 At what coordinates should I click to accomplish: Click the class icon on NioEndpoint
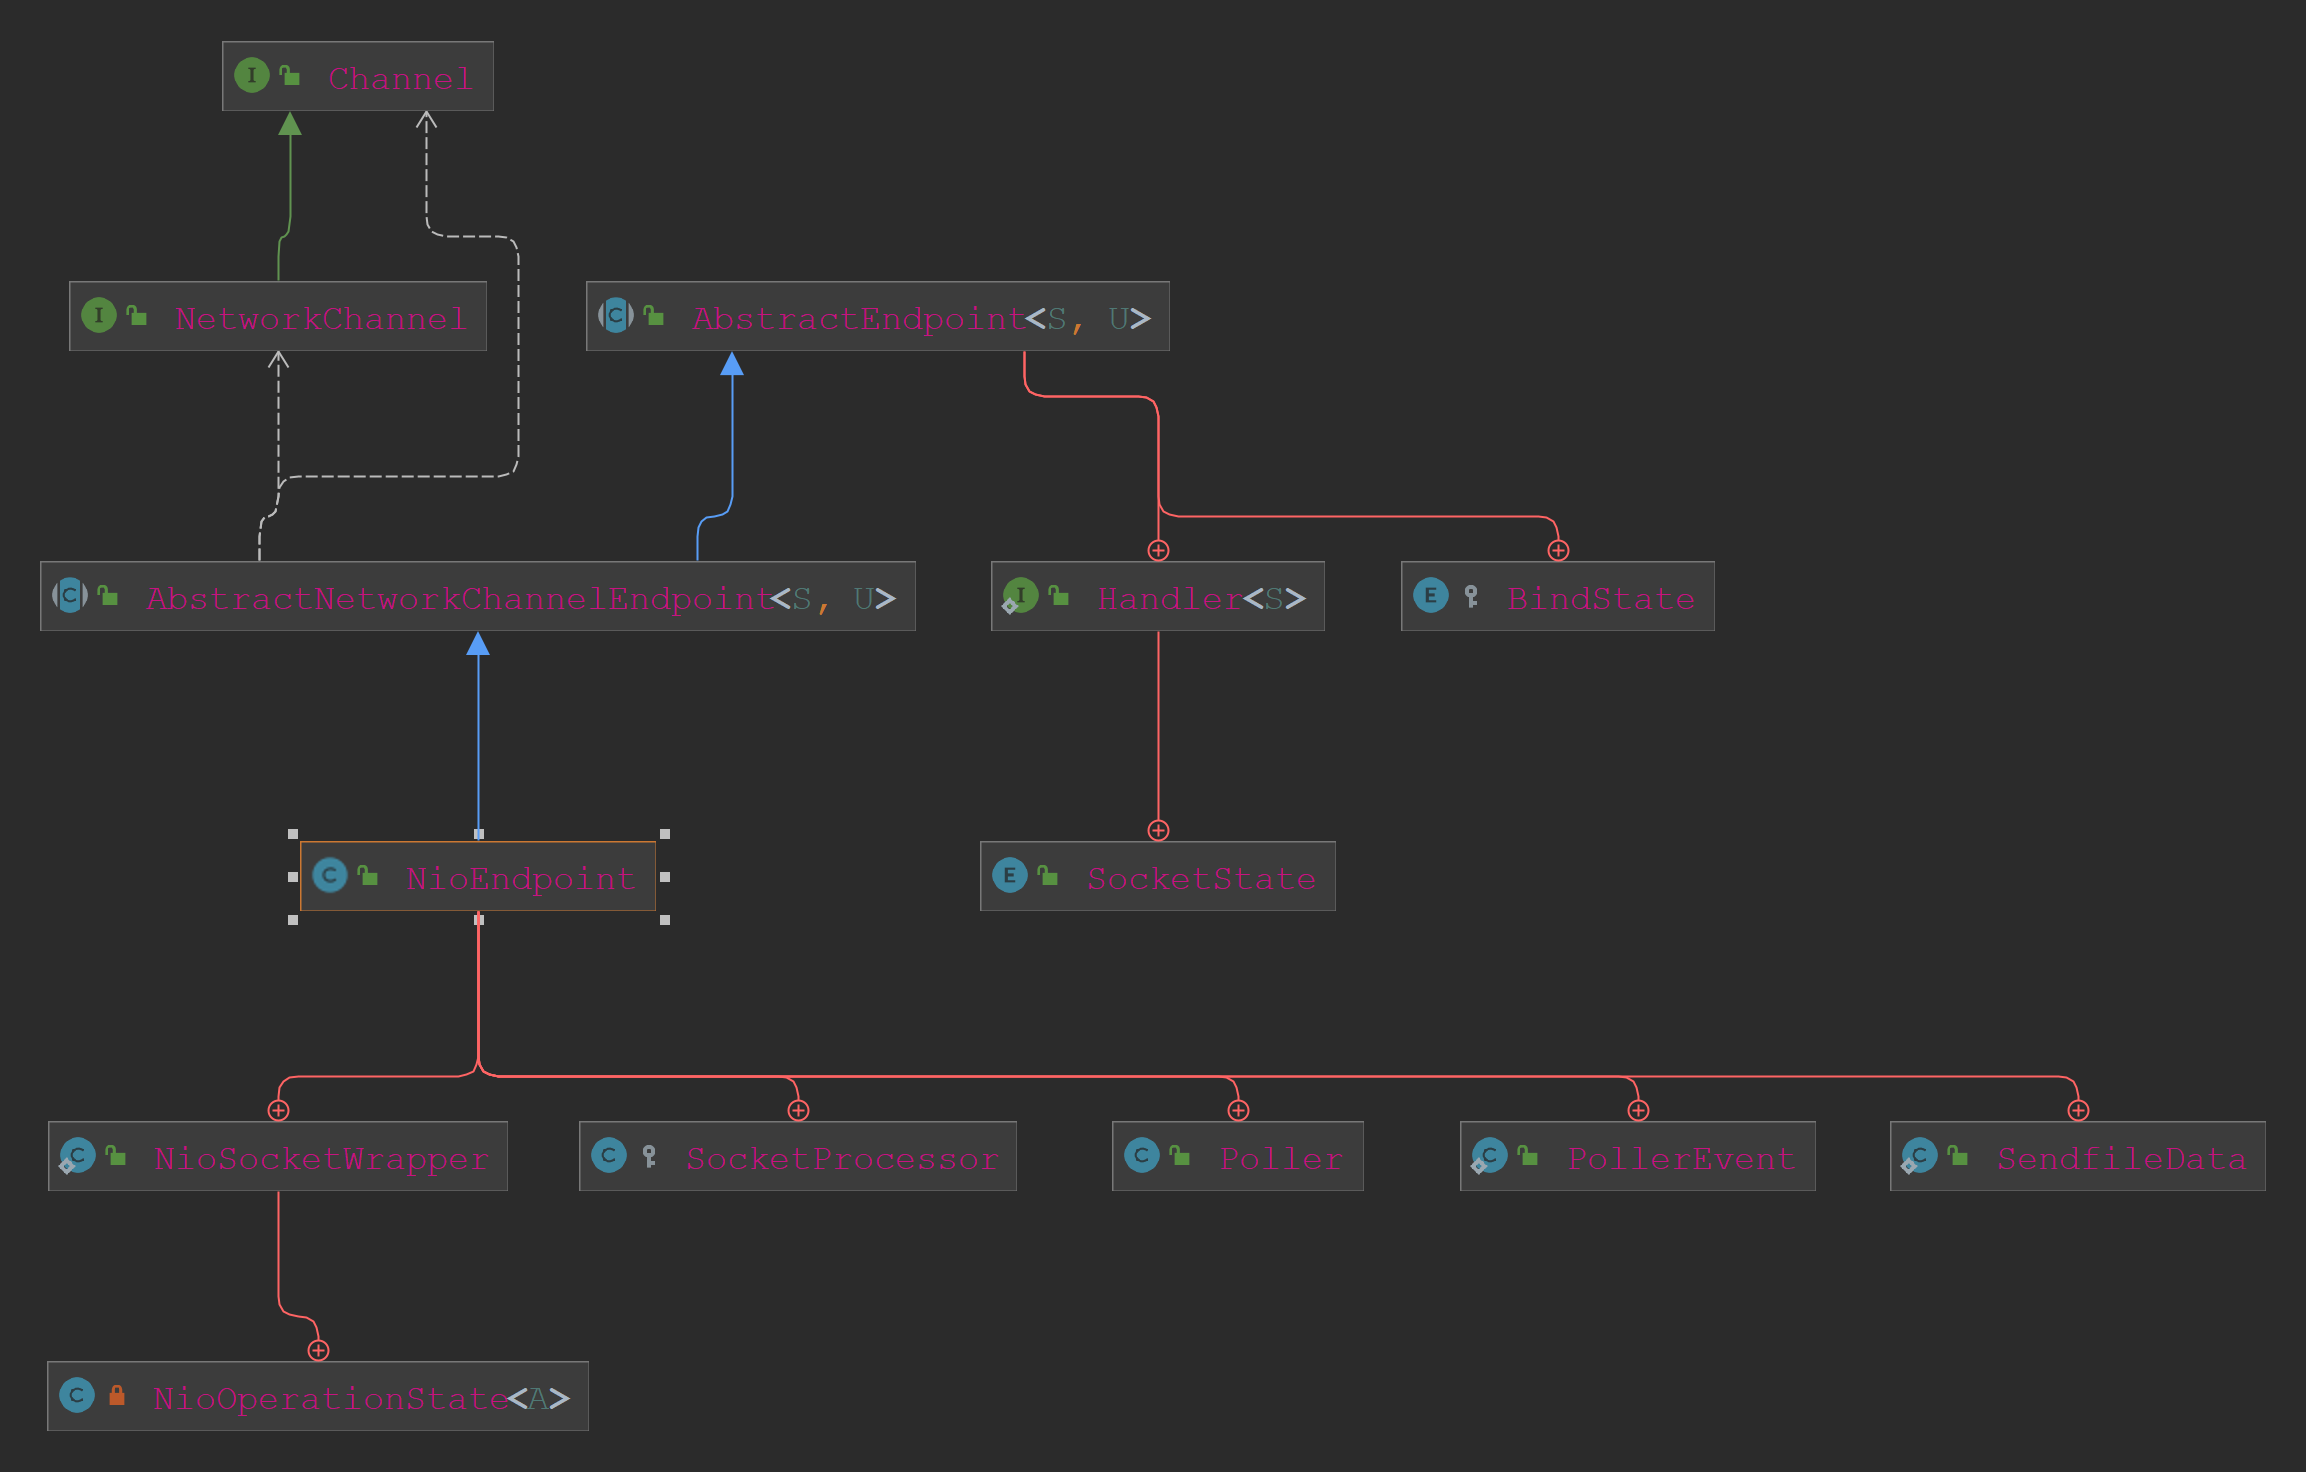[x=329, y=876]
